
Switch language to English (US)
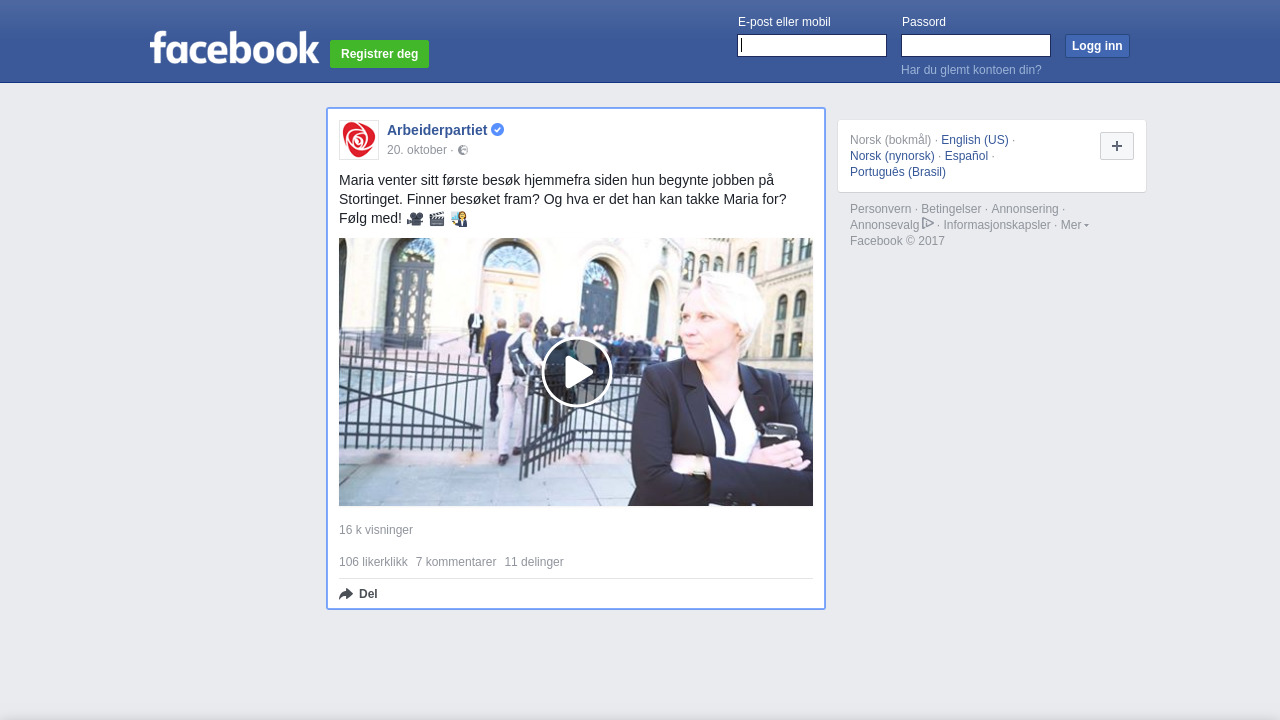975,140
